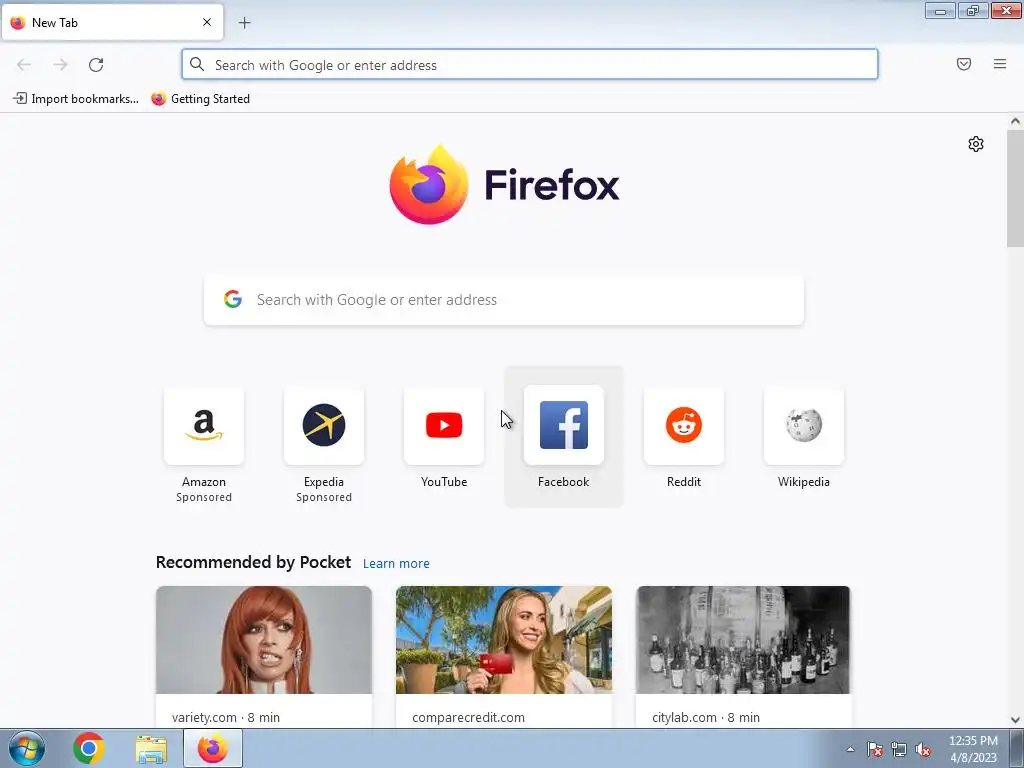Screen dimensions: 1024x768
Task: Click the variety.com · 8 min source text
Action: 226,717
